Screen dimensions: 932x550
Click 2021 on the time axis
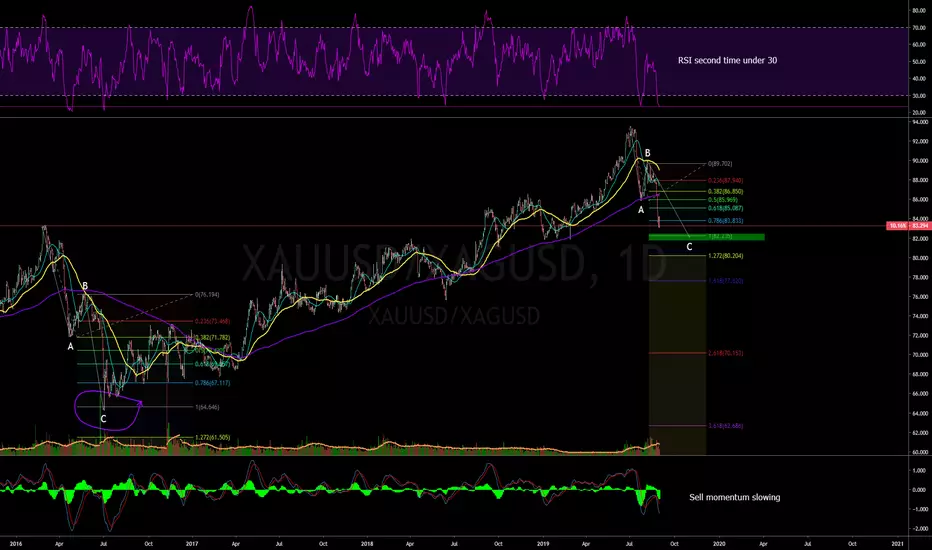898,543
